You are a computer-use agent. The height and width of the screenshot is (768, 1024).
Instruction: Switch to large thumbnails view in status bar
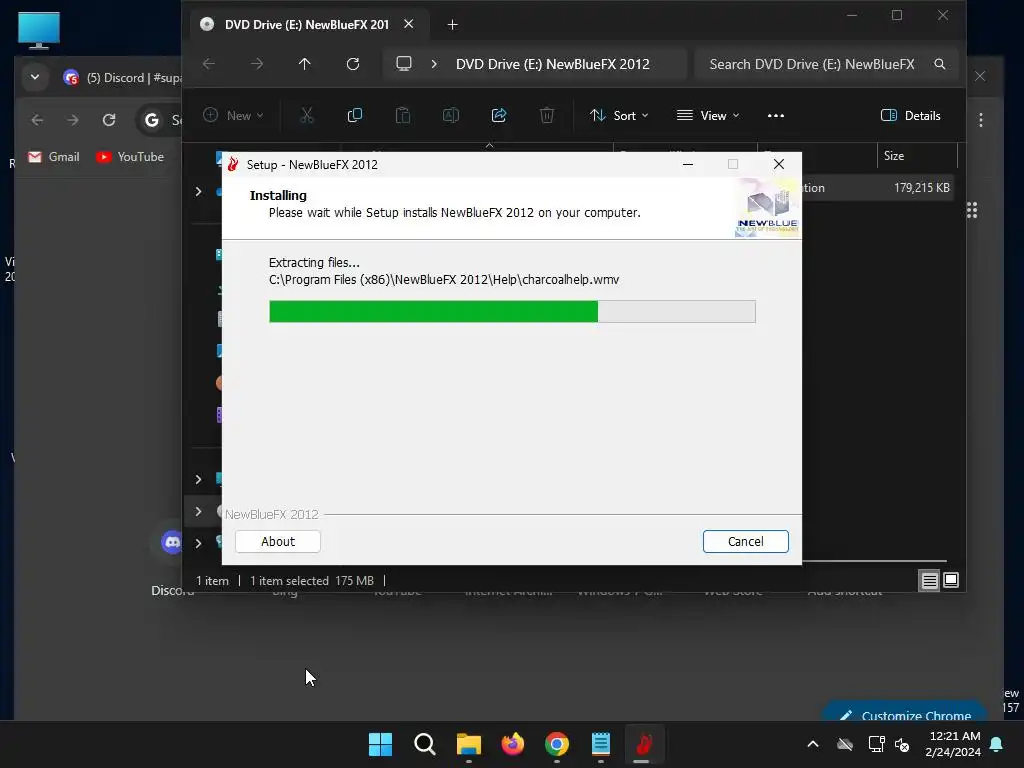point(952,580)
